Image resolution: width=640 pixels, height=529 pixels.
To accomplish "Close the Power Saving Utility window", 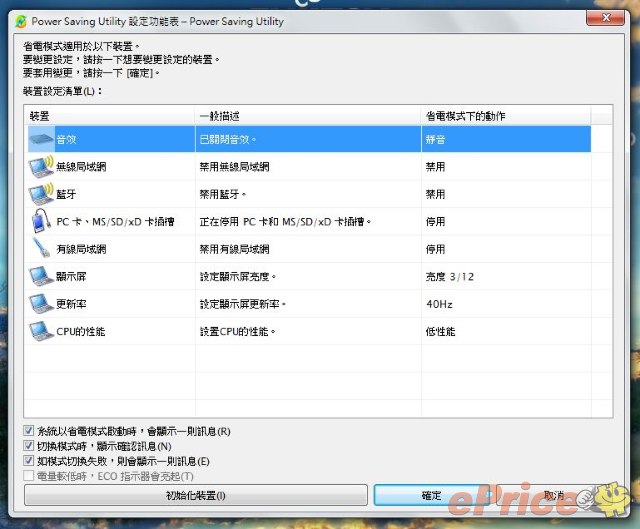I will tap(606, 18).
